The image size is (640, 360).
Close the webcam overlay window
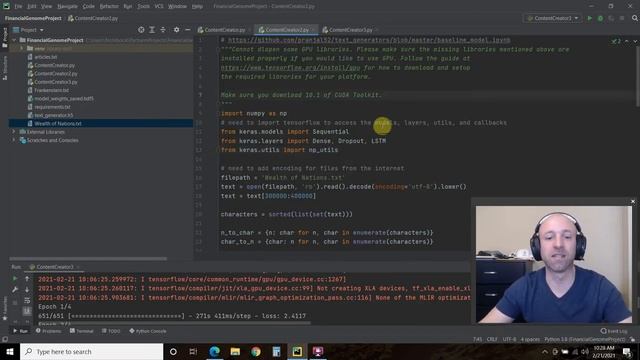[633, 202]
